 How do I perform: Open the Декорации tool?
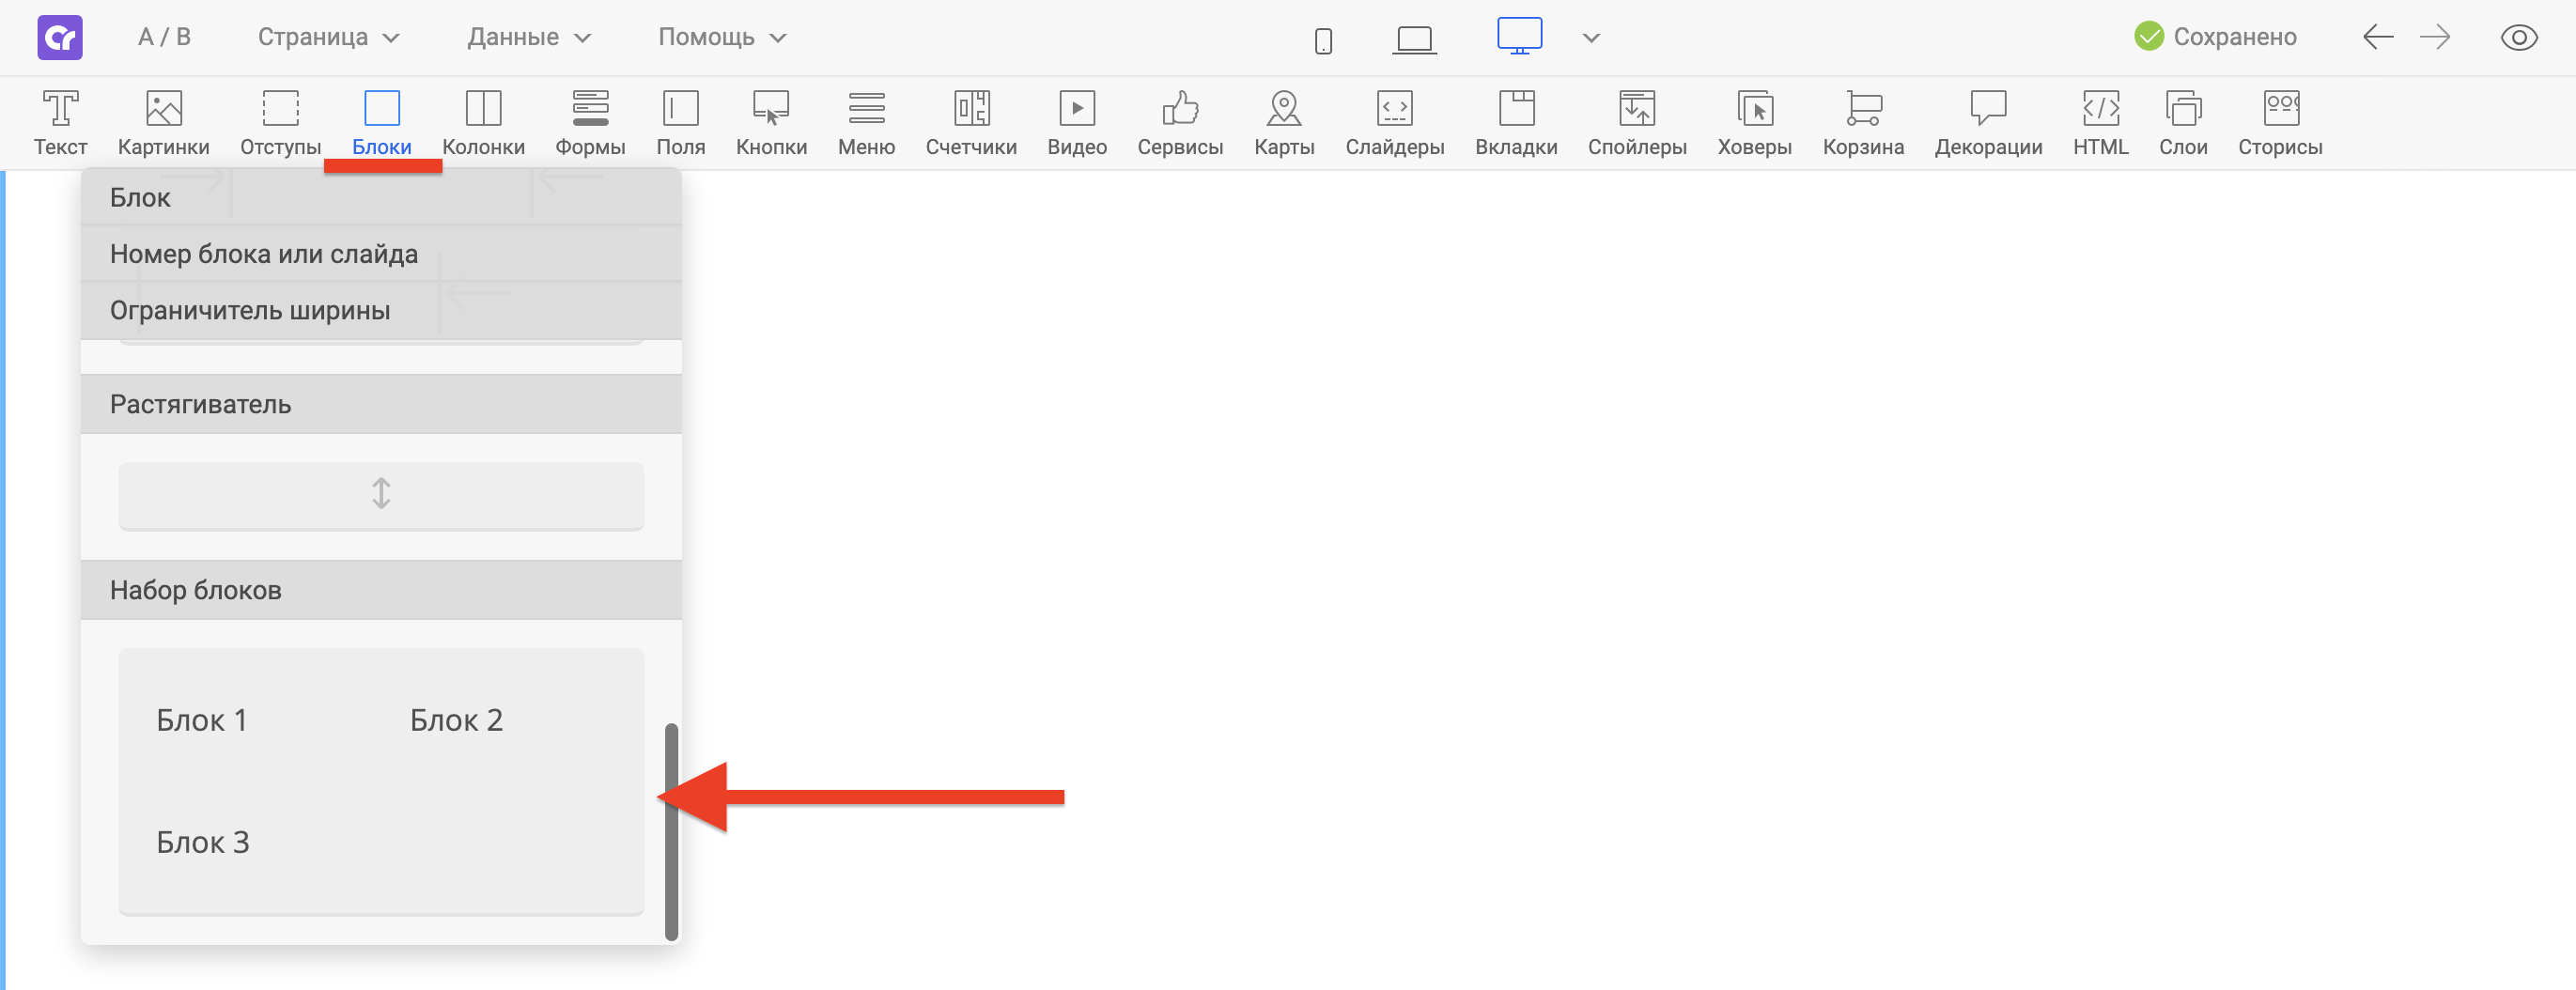(x=1988, y=123)
